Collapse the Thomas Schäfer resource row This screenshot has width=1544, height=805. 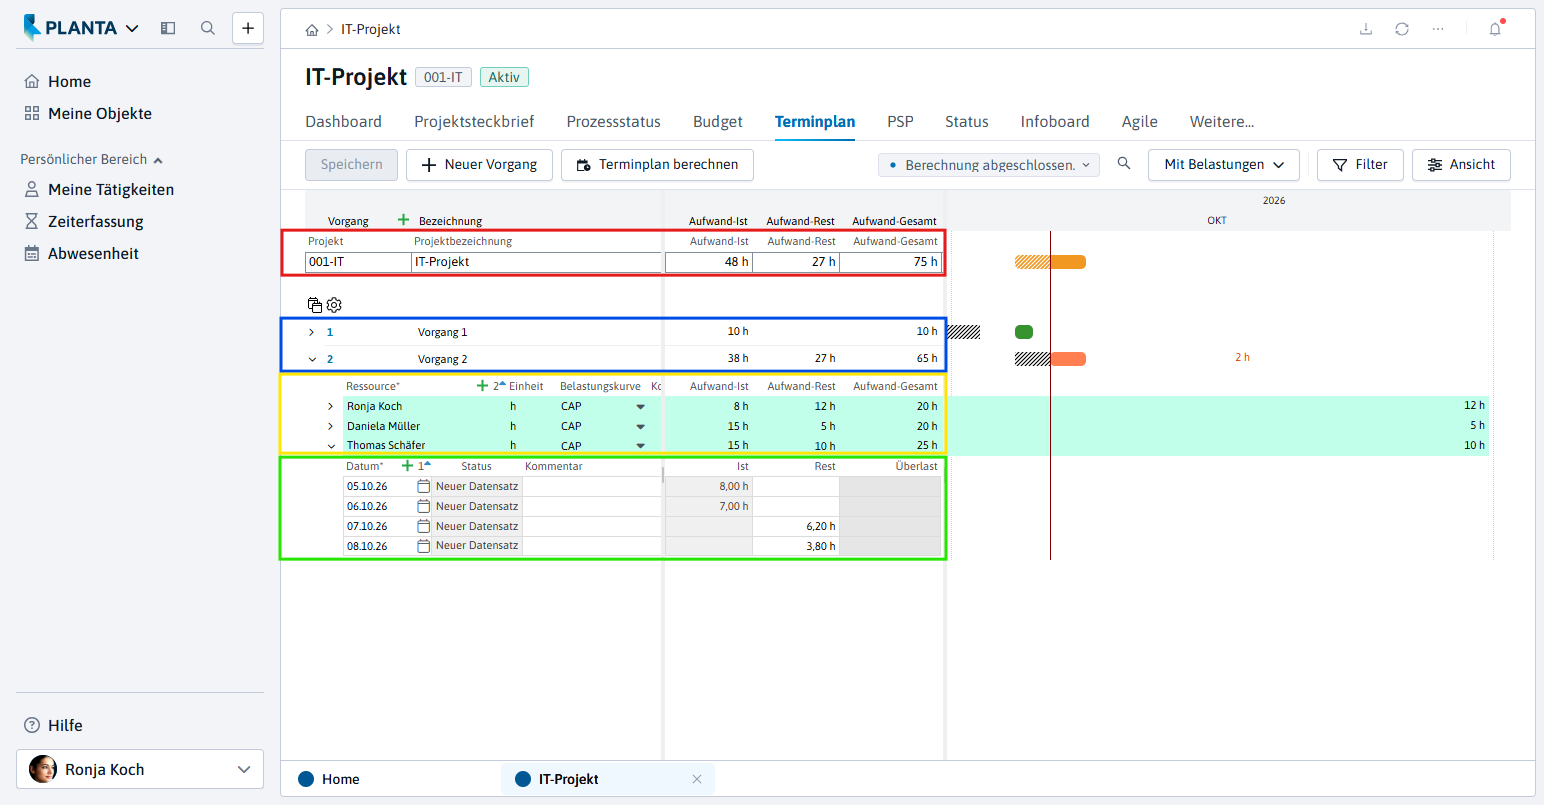point(331,446)
